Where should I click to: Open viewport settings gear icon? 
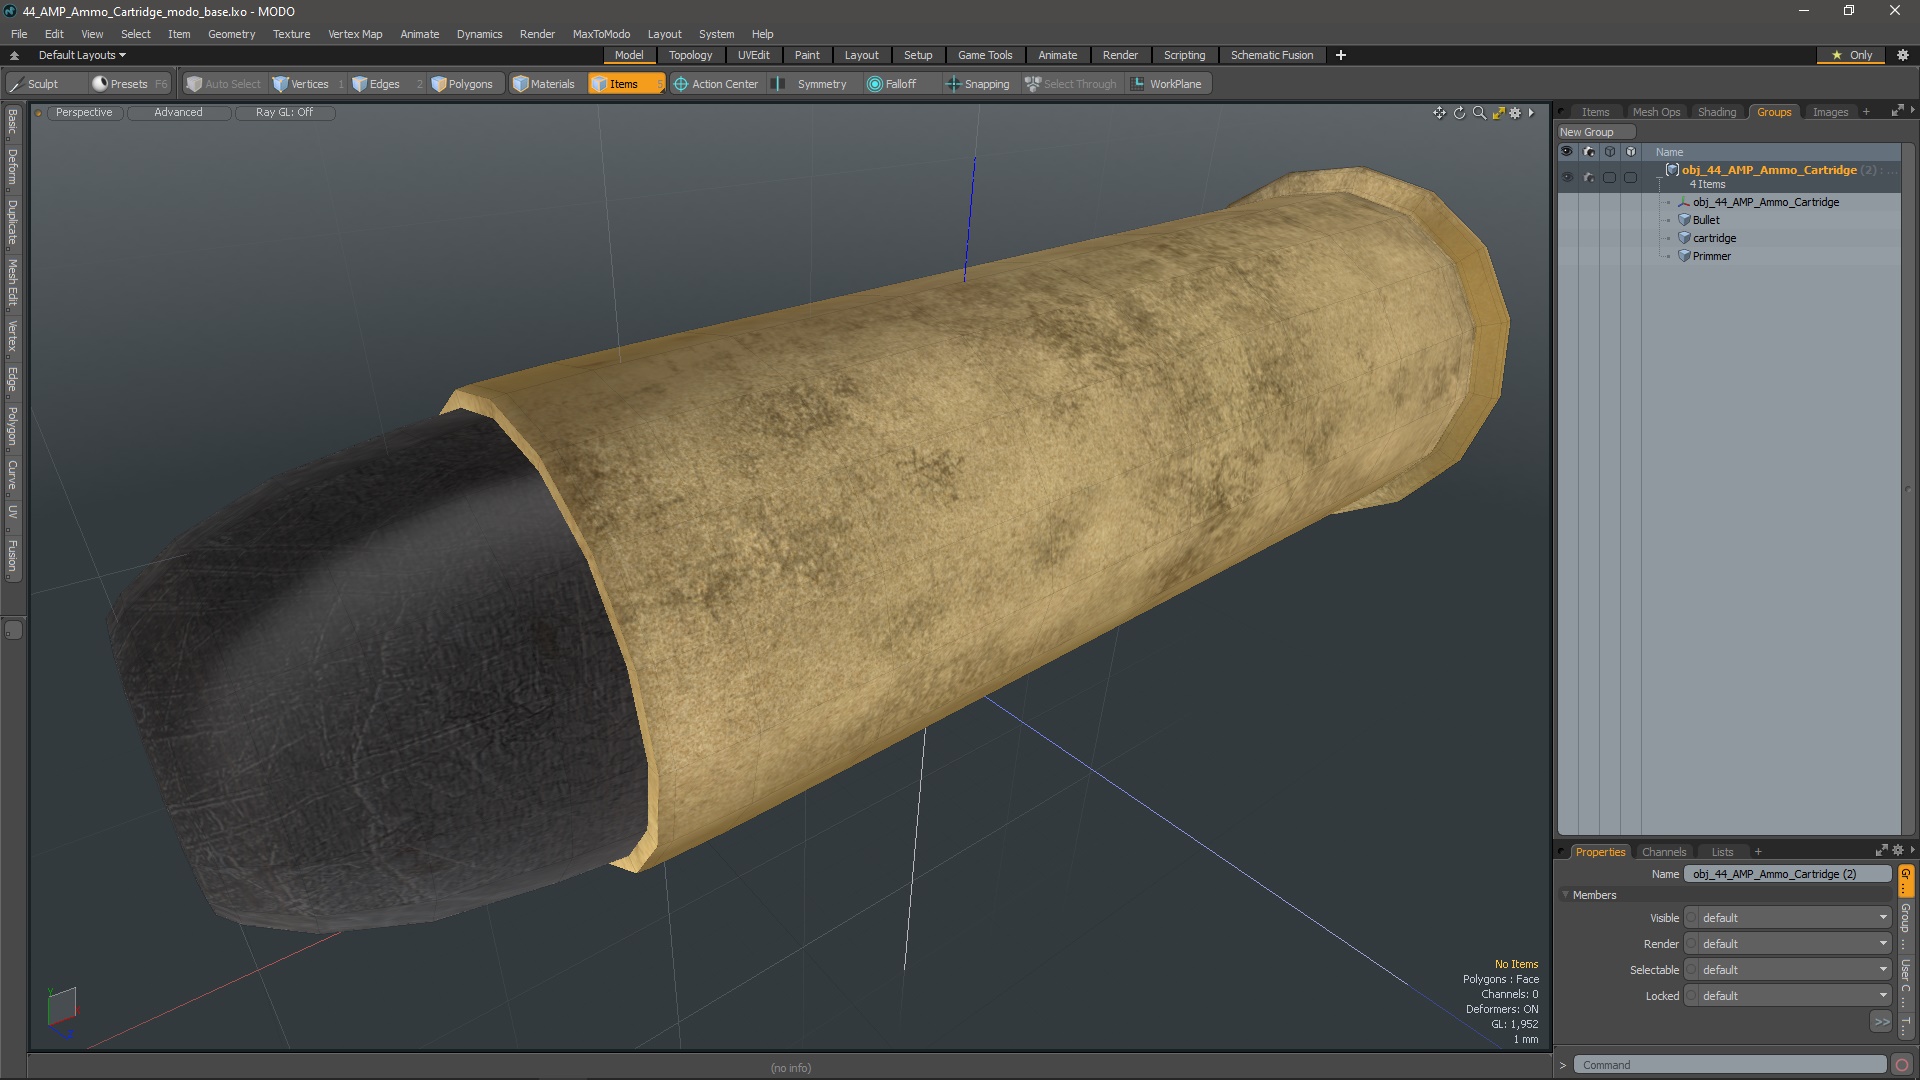click(x=1515, y=113)
